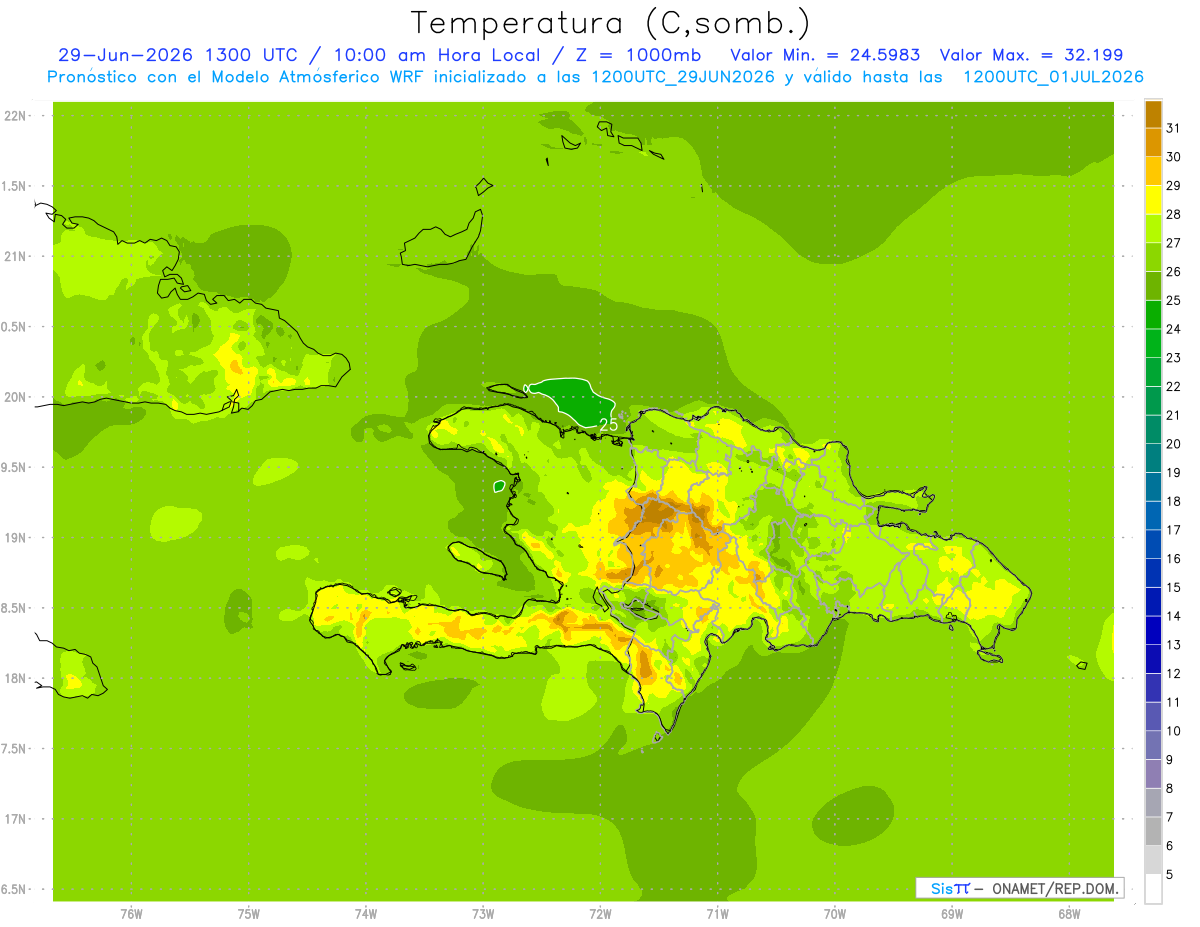Click the latitude label "19N"

[16, 538]
